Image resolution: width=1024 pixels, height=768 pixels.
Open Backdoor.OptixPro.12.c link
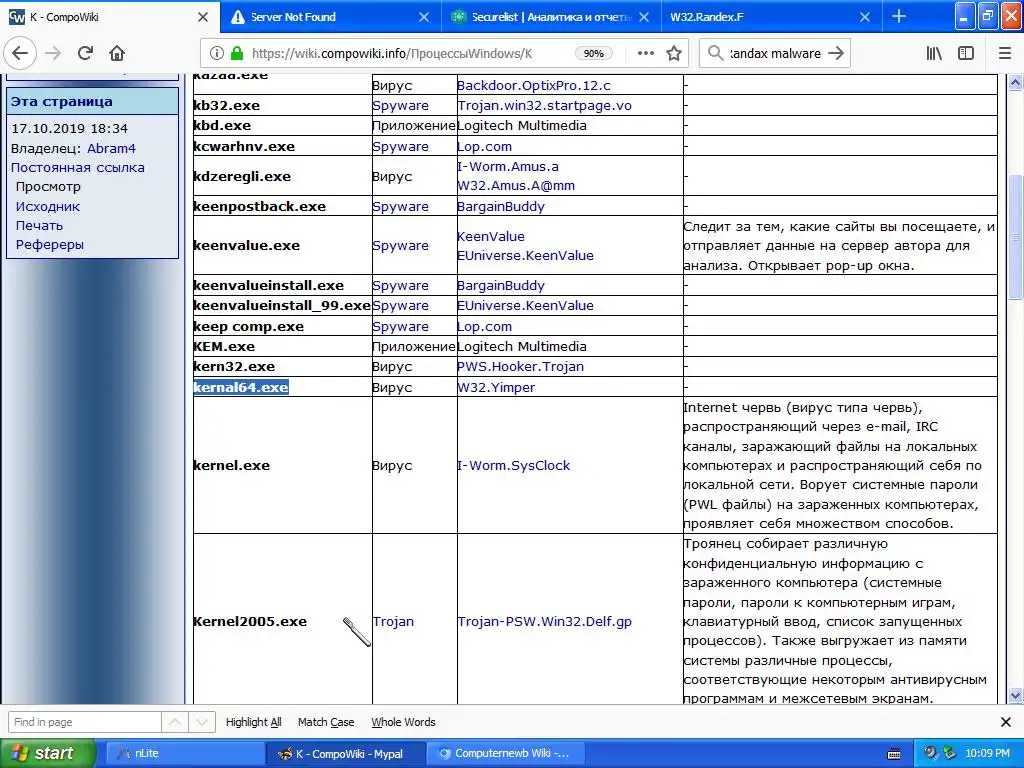534,85
